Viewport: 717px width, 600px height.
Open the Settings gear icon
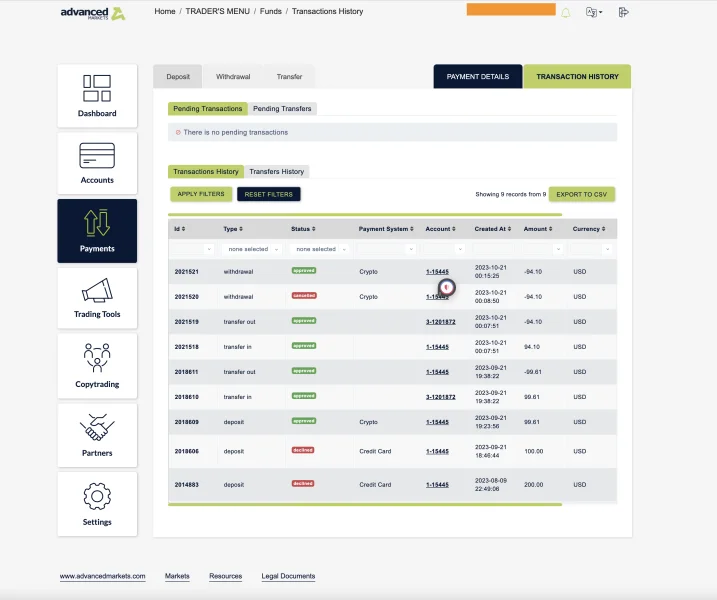[97, 496]
